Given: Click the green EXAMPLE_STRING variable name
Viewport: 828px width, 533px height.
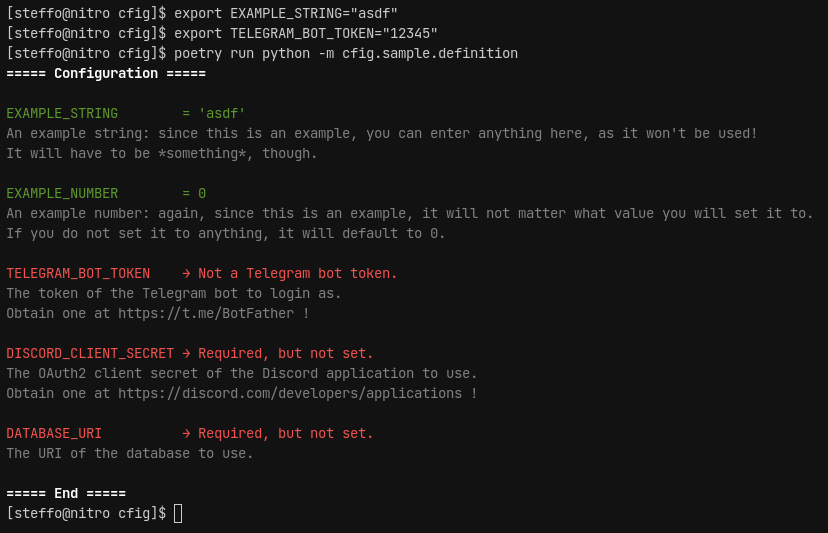Looking at the screenshot, I should tap(62, 114).
